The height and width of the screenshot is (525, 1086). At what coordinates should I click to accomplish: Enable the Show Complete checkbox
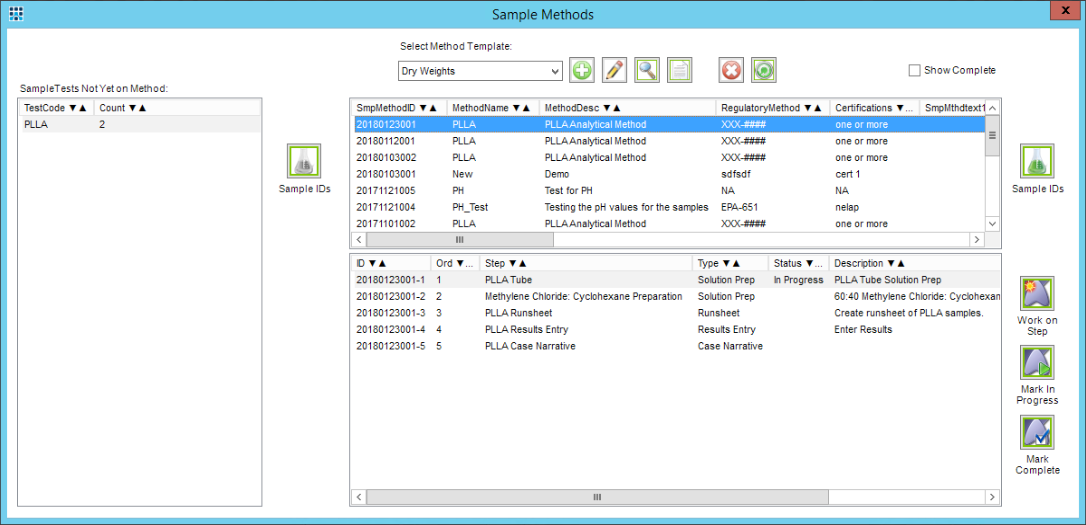coord(914,70)
